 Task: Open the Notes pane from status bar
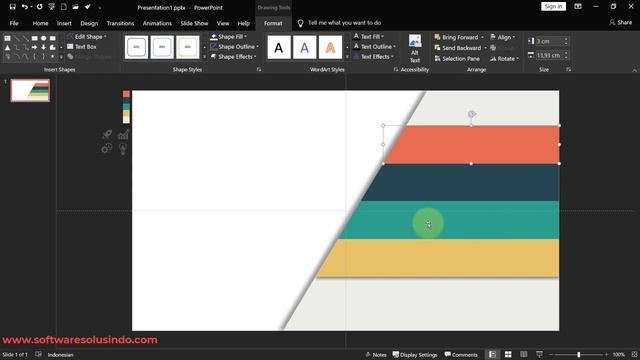(x=376, y=355)
